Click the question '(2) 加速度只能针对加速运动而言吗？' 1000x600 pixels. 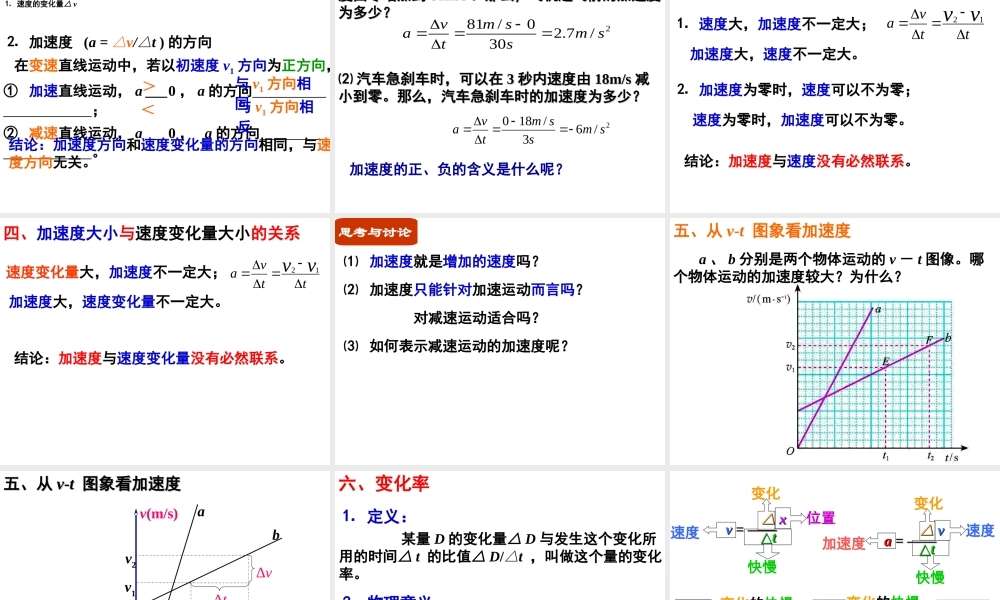(x=464, y=290)
